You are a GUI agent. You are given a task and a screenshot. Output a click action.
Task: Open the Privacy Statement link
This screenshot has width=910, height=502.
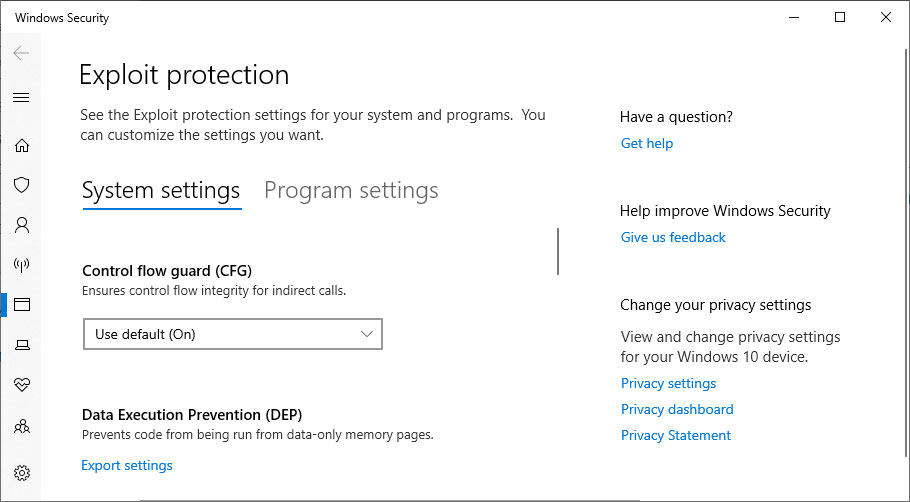(676, 435)
